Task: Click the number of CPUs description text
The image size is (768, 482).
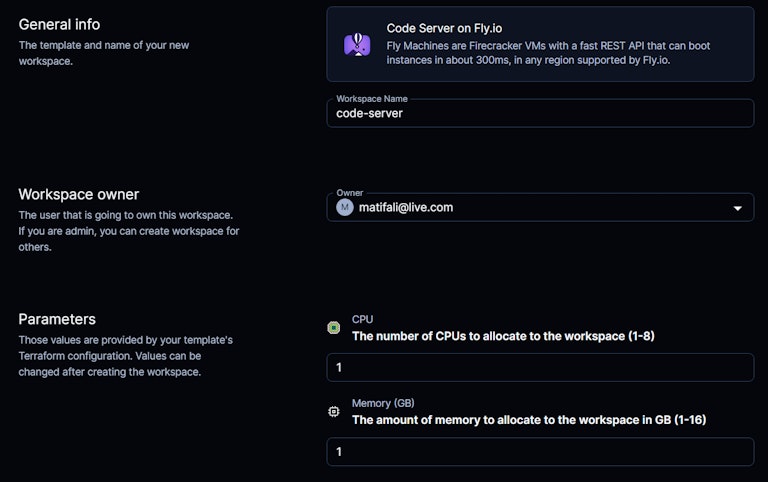Action: point(503,336)
